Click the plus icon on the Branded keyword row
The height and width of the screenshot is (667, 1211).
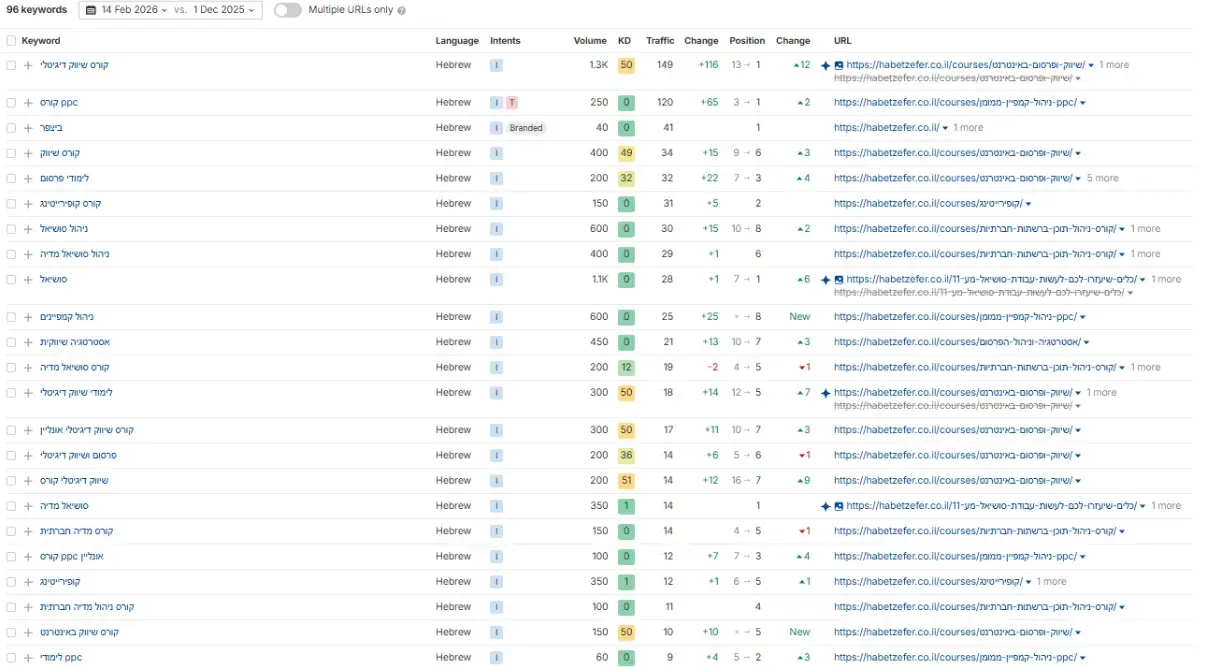(x=28, y=128)
